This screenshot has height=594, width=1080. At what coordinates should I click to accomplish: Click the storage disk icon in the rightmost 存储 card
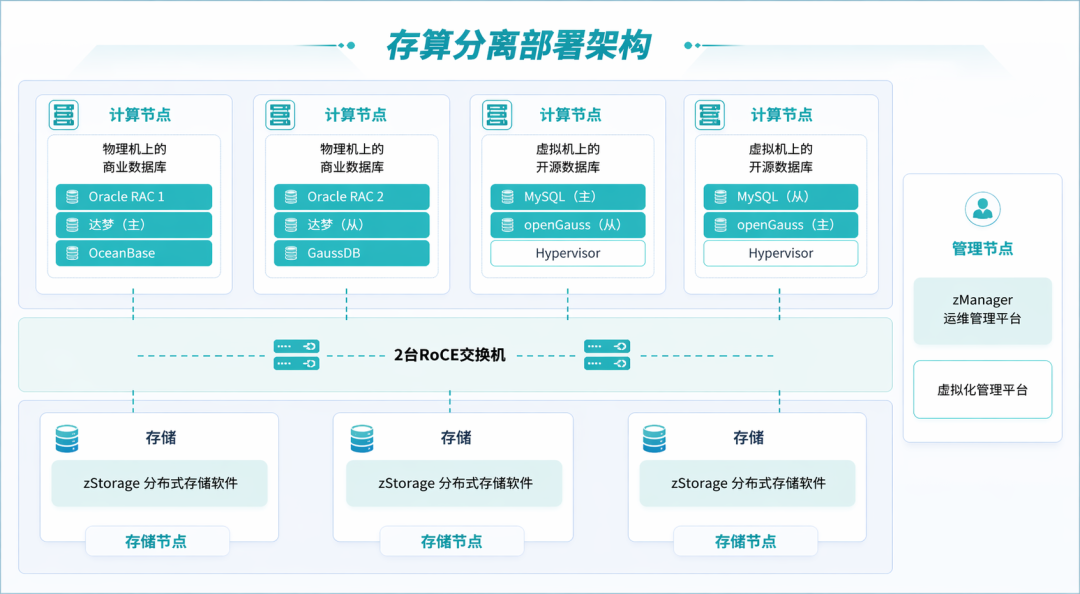tap(654, 439)
